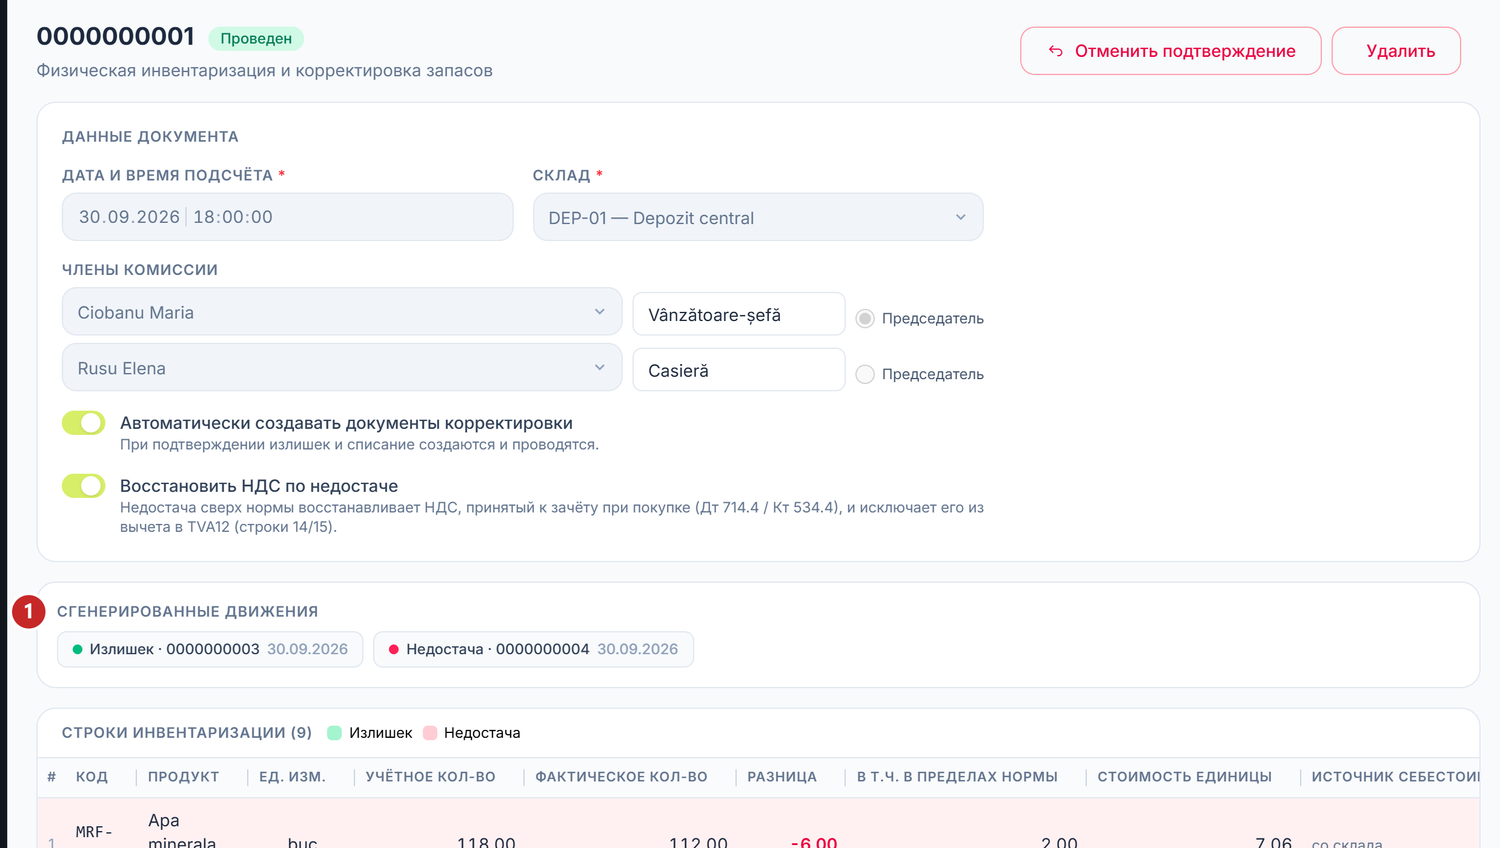Click the Vânzătoare-șefă position field
Image resolution: width=1500 pixels, height=848 pixels.
(x=739, y=314)
